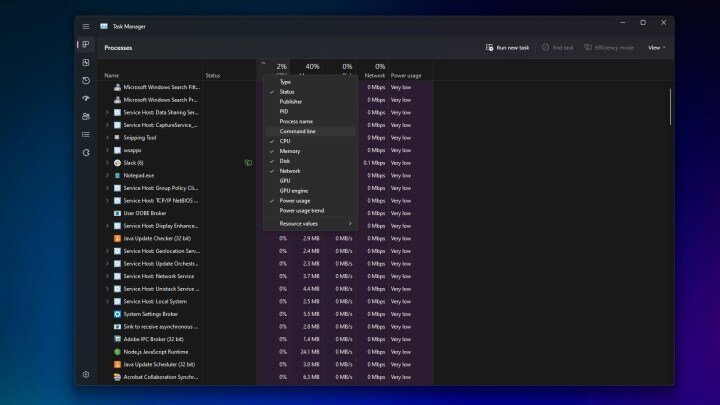This screenshot has height=405, width=720.
Task: Open the Services page icon
Action: pos(86,152)
